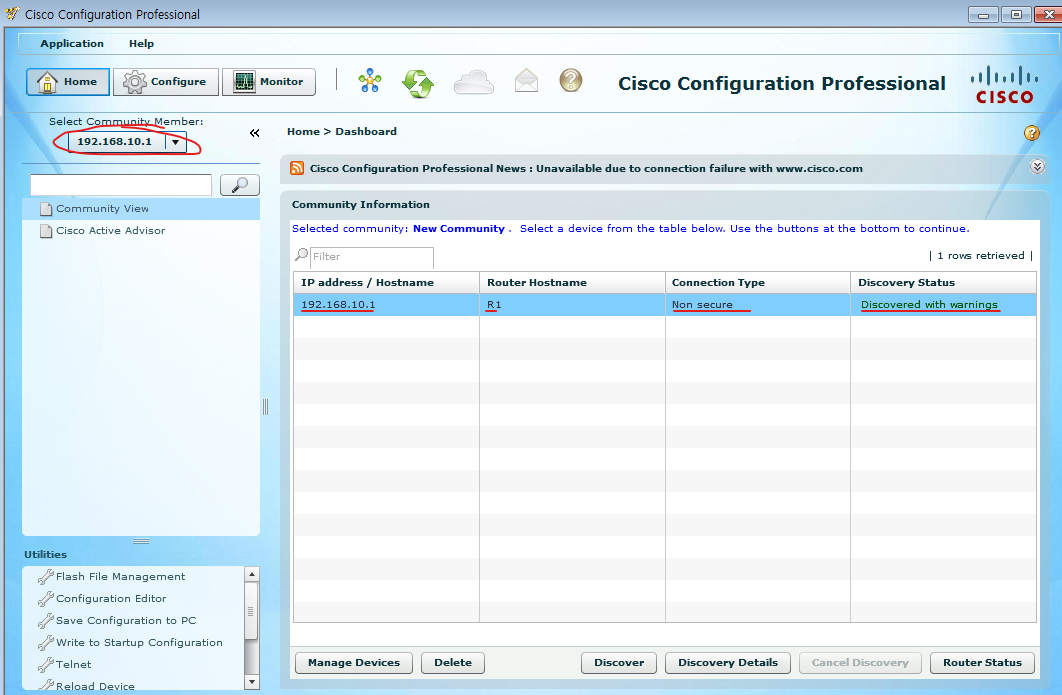Click the Home breadcrumb link
This screenshot has width=1062, height=695.
tap(303, 131)
